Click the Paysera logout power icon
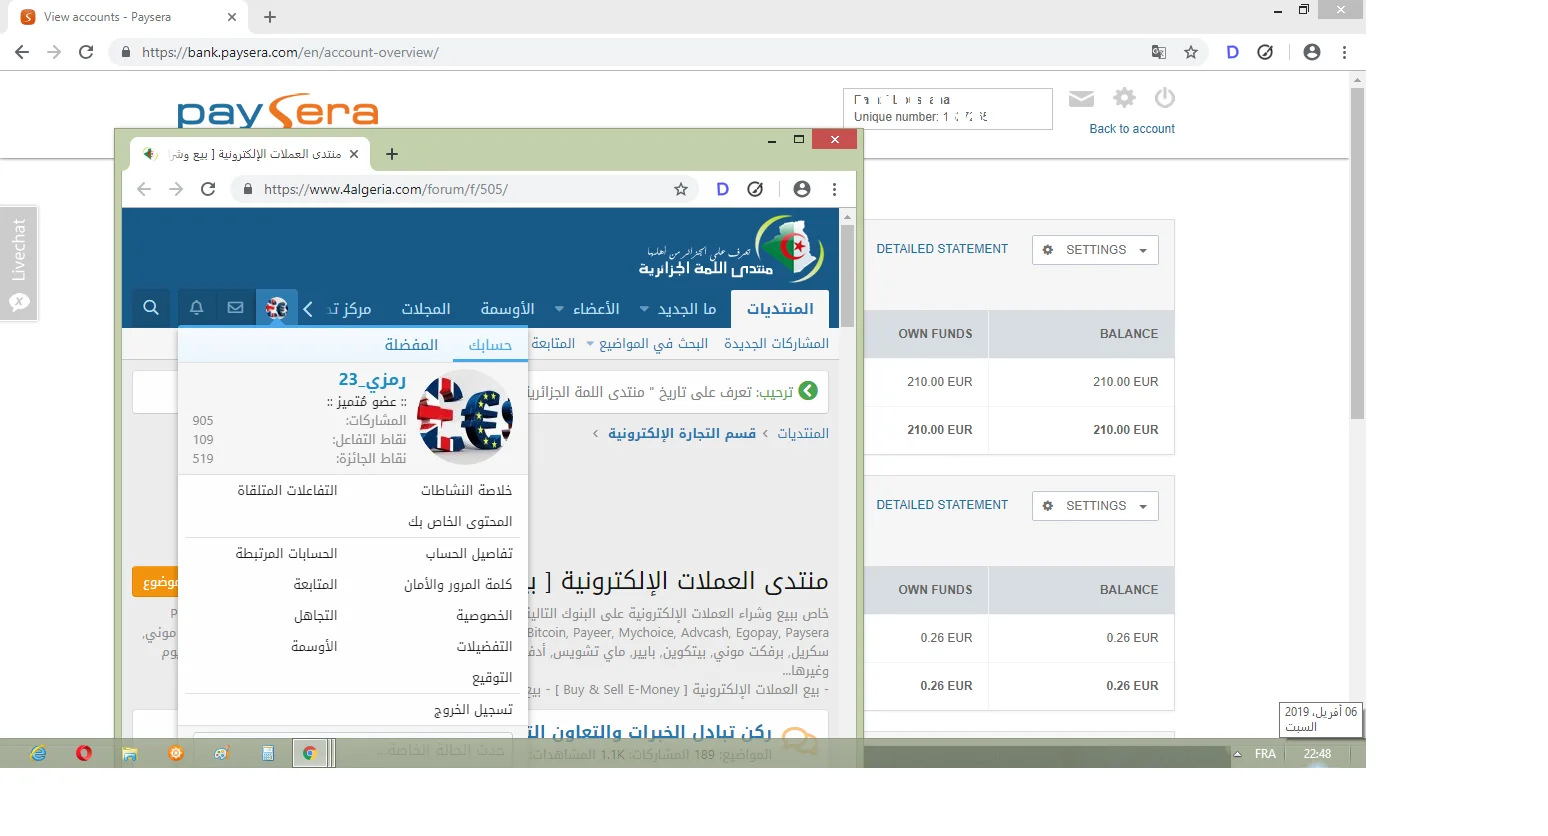The image size is (1548, 836). point(1164,98)
